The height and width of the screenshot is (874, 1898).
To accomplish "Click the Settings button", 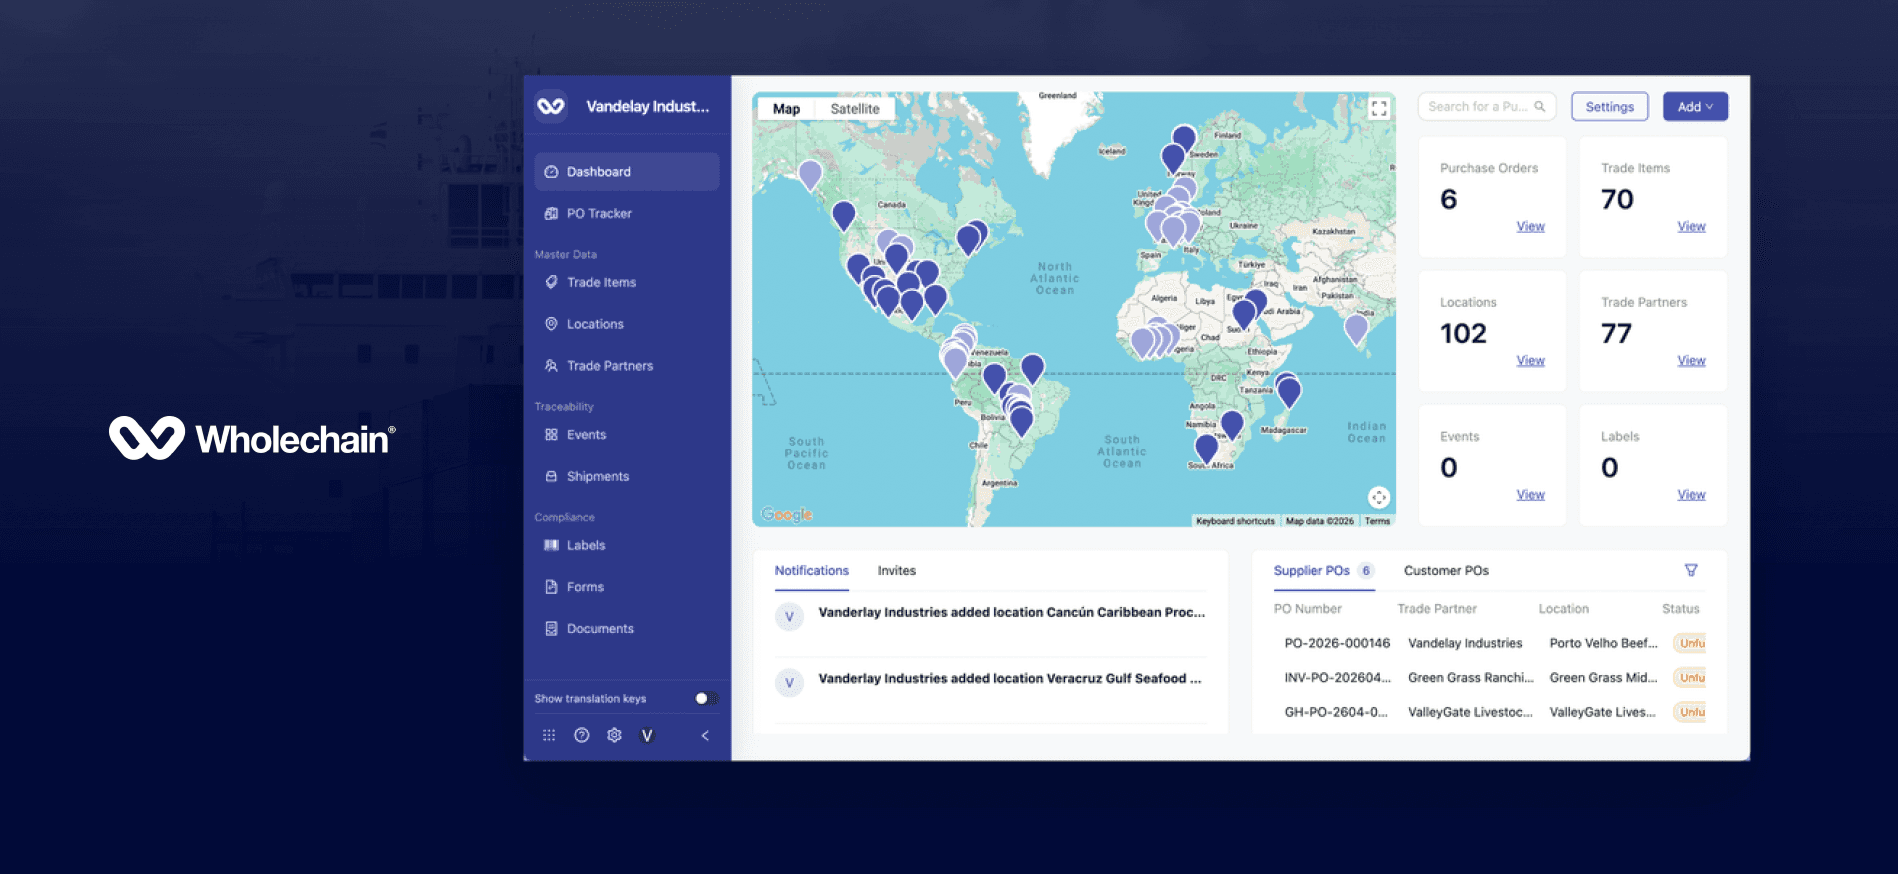I will 1609,106.
